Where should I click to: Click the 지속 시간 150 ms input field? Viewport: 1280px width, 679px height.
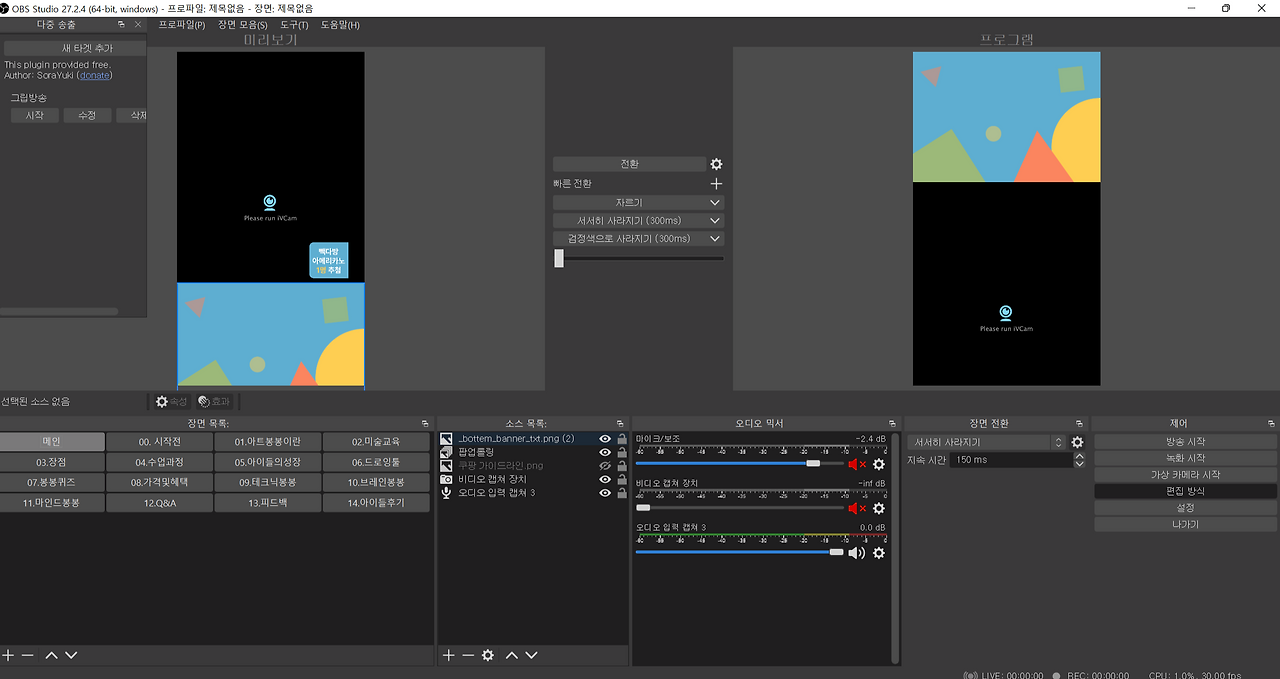pos(1010,460)
